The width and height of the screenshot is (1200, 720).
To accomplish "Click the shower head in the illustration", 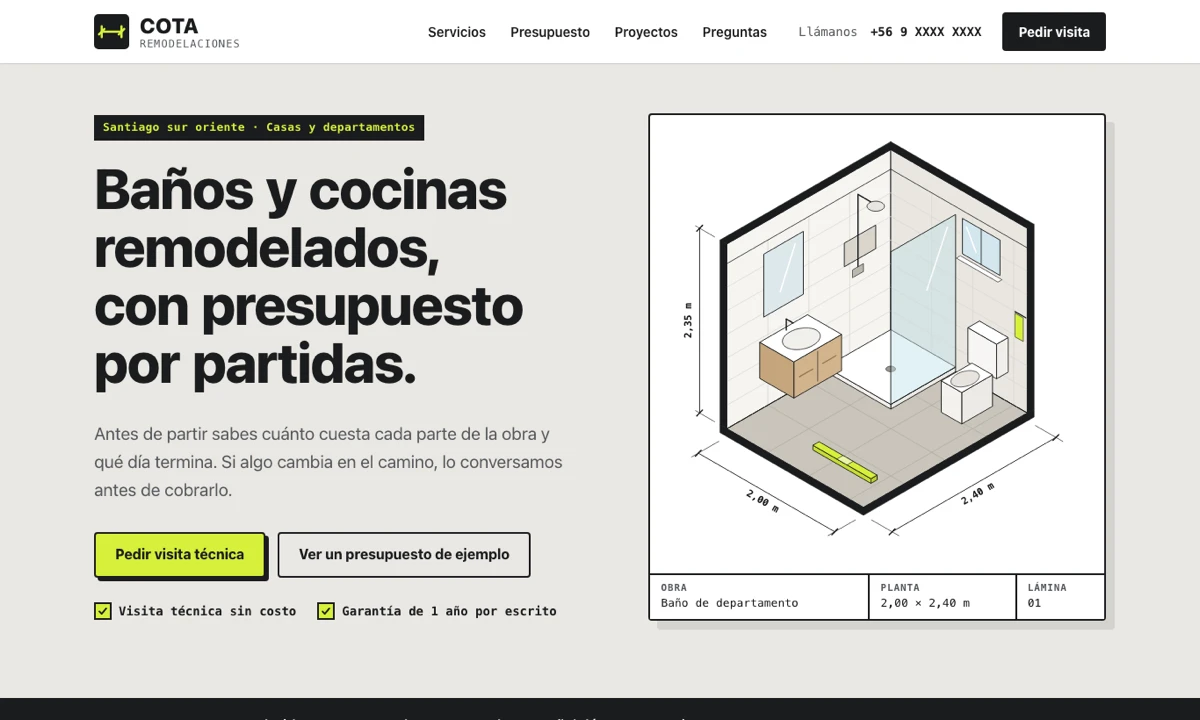I will pyautogui.click(x=875, y=206).
